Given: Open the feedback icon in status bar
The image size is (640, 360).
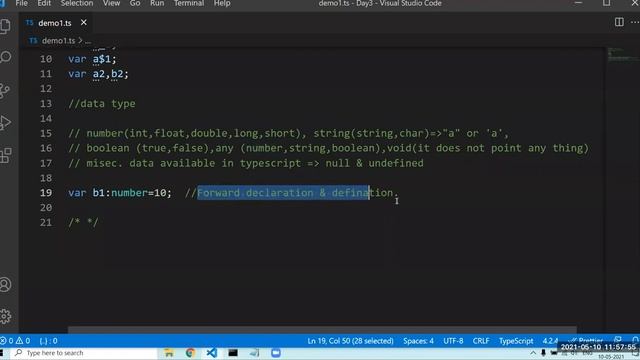Looking at the screenshot, I should point(618,340).
